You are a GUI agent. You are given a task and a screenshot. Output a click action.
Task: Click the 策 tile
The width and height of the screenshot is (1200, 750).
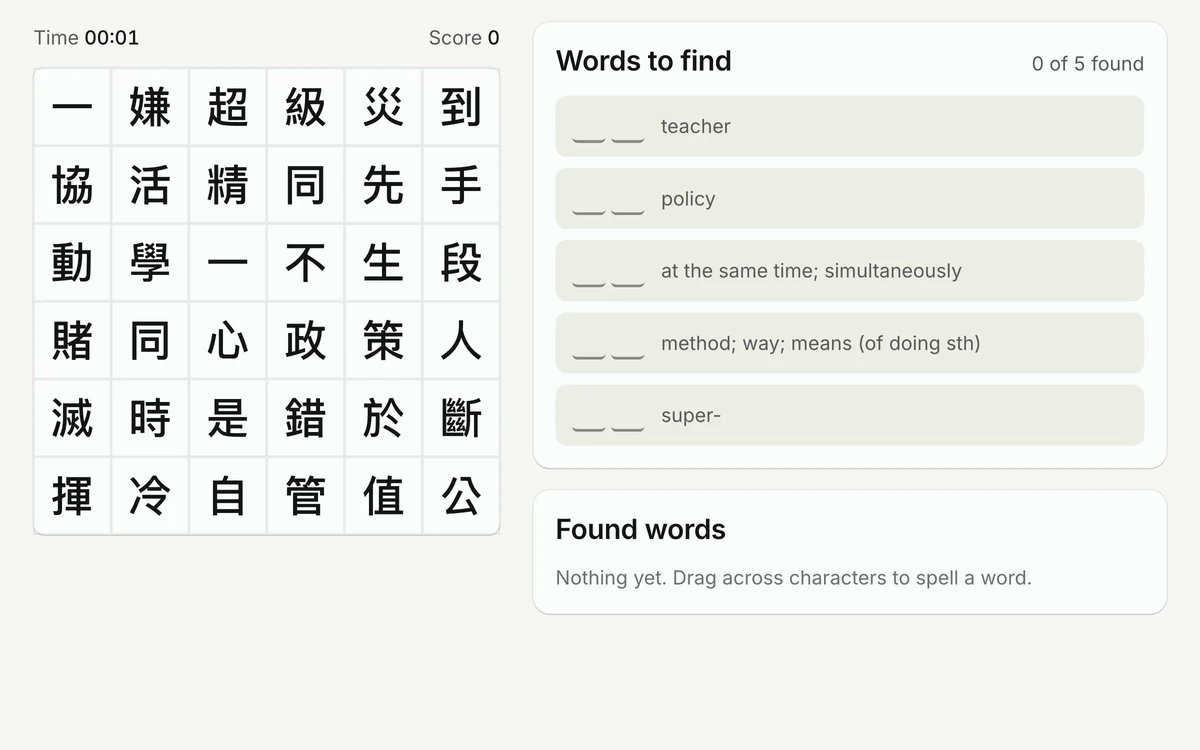click(384, 341)
